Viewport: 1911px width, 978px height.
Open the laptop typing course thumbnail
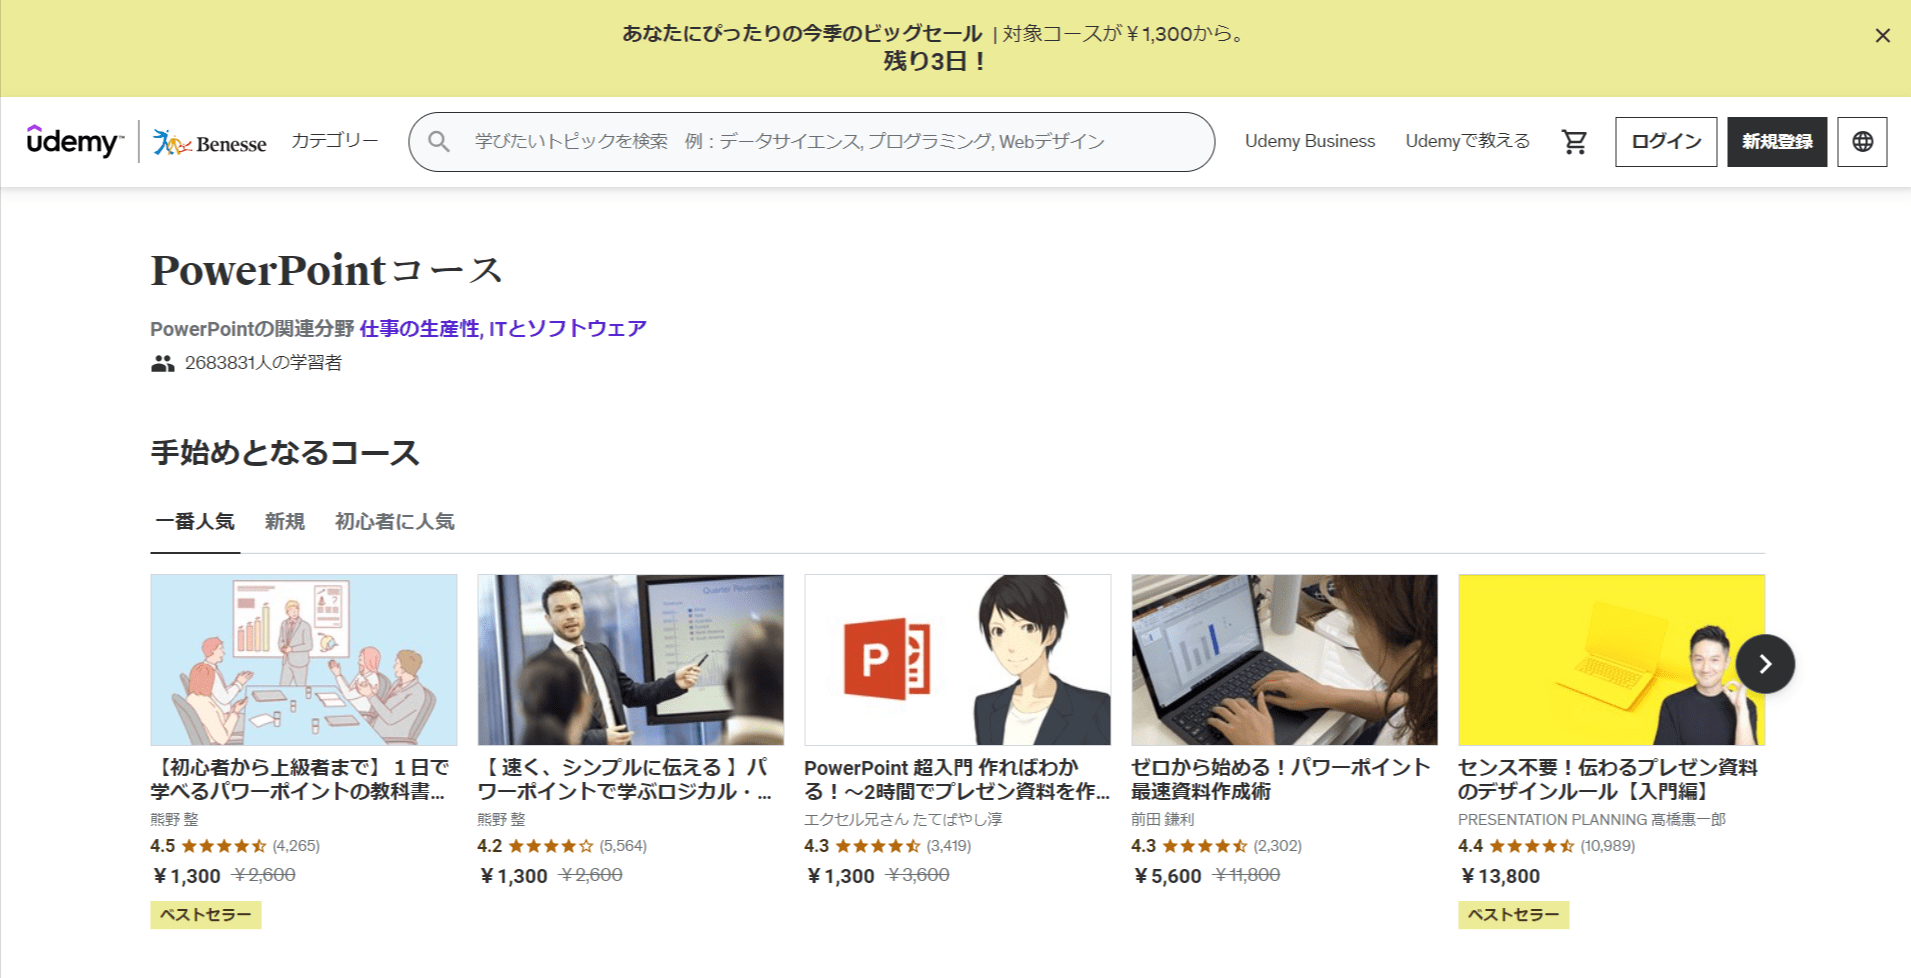coord(1284,660)
